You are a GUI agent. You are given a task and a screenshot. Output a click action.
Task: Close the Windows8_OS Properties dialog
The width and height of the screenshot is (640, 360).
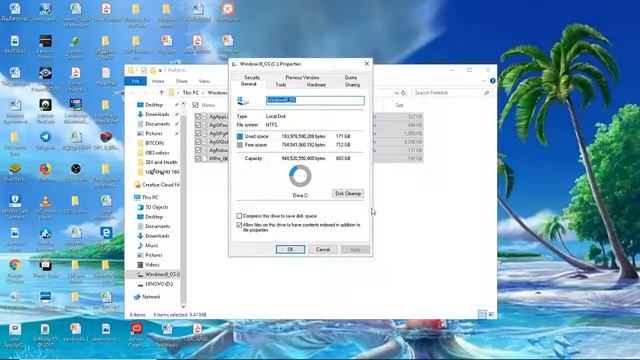click(x=367, y=64)
